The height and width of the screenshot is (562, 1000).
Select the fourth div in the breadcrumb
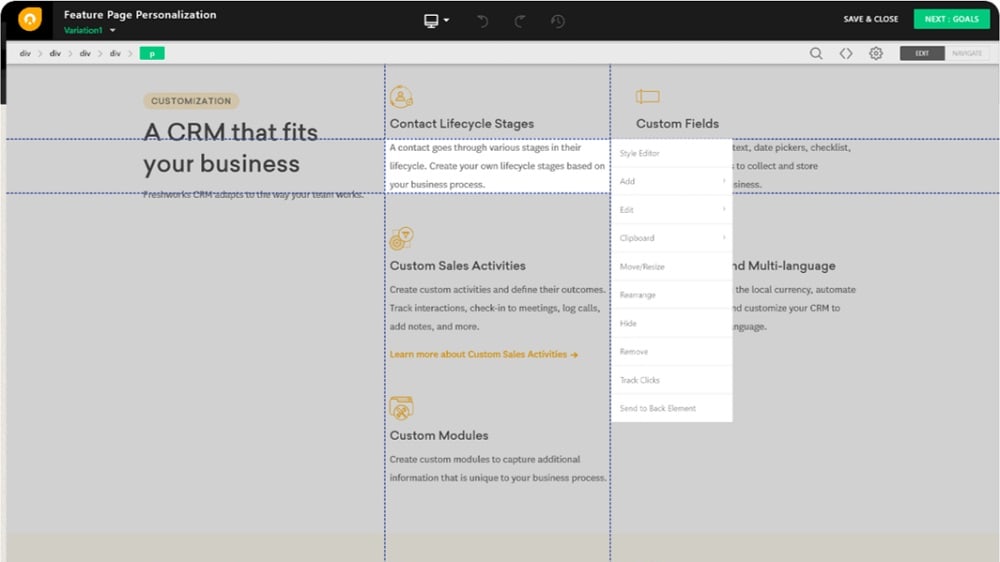115,54
